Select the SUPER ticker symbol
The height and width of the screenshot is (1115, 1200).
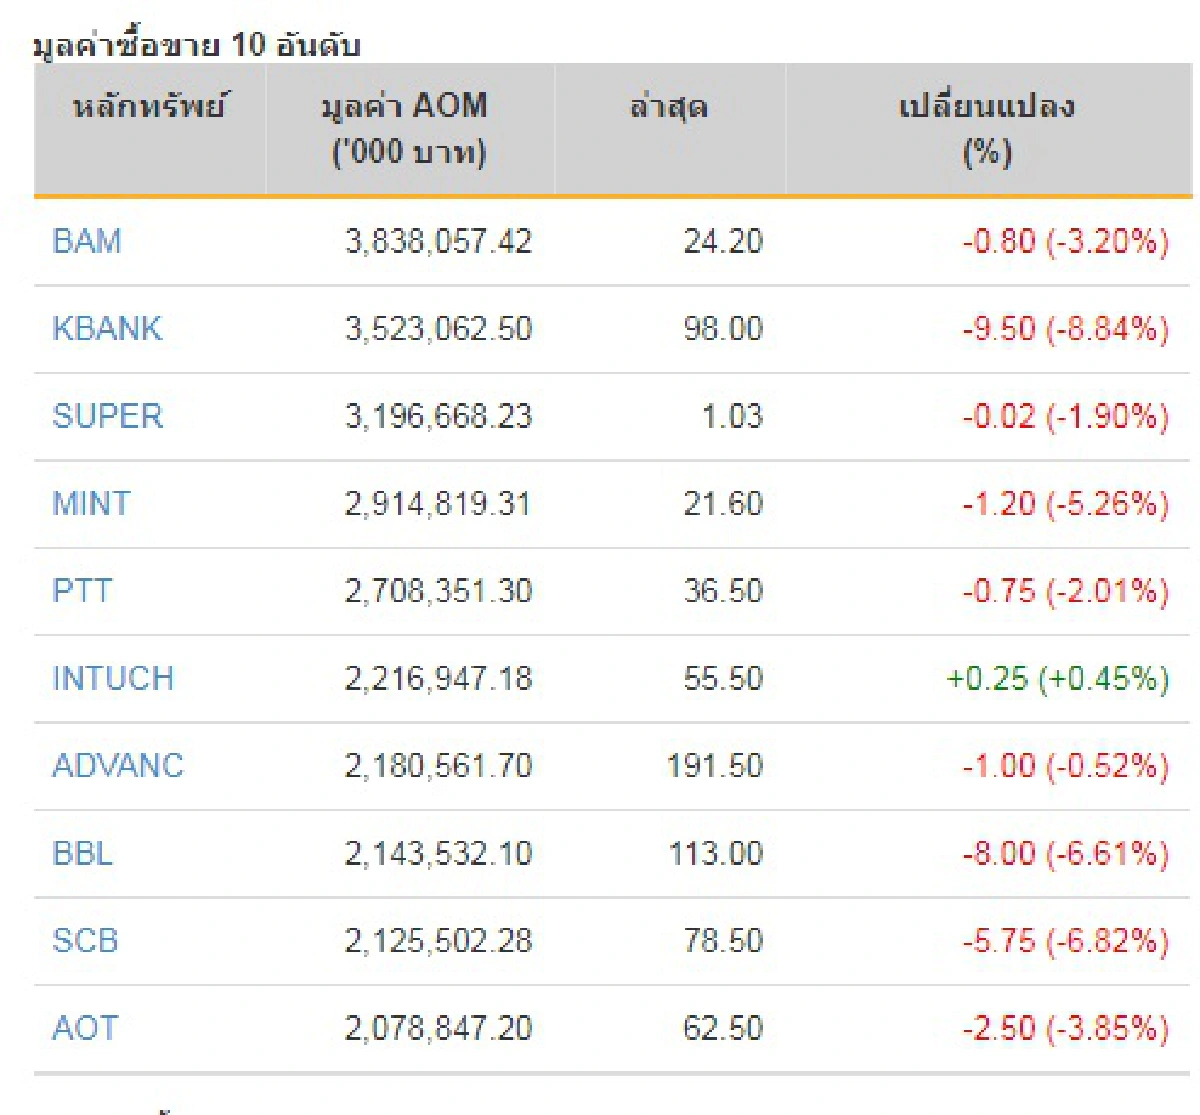(107, 416)
